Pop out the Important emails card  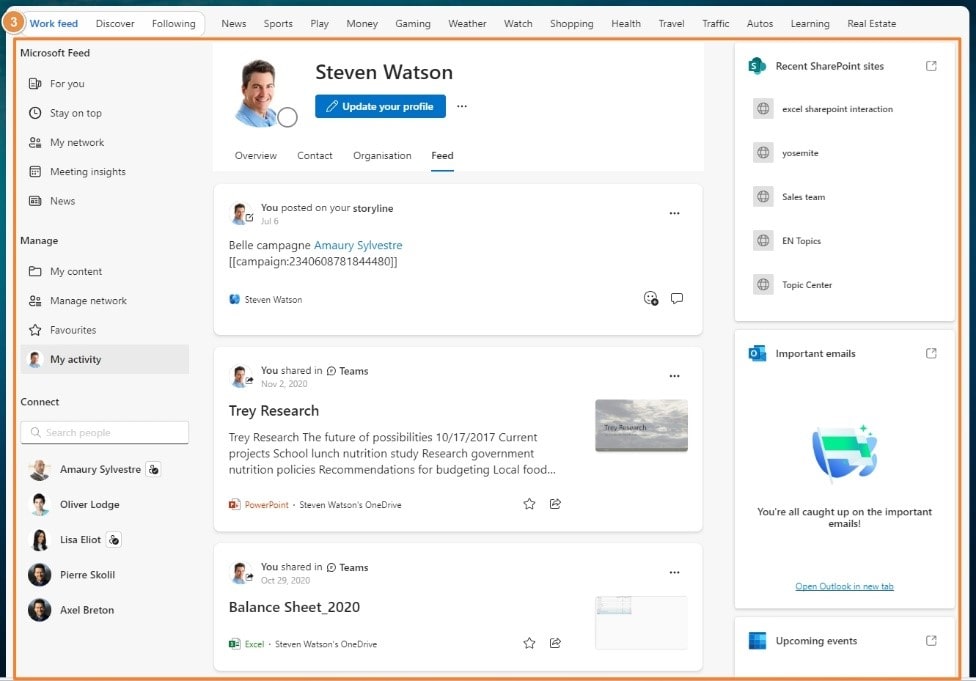click(x=931, y=354)
